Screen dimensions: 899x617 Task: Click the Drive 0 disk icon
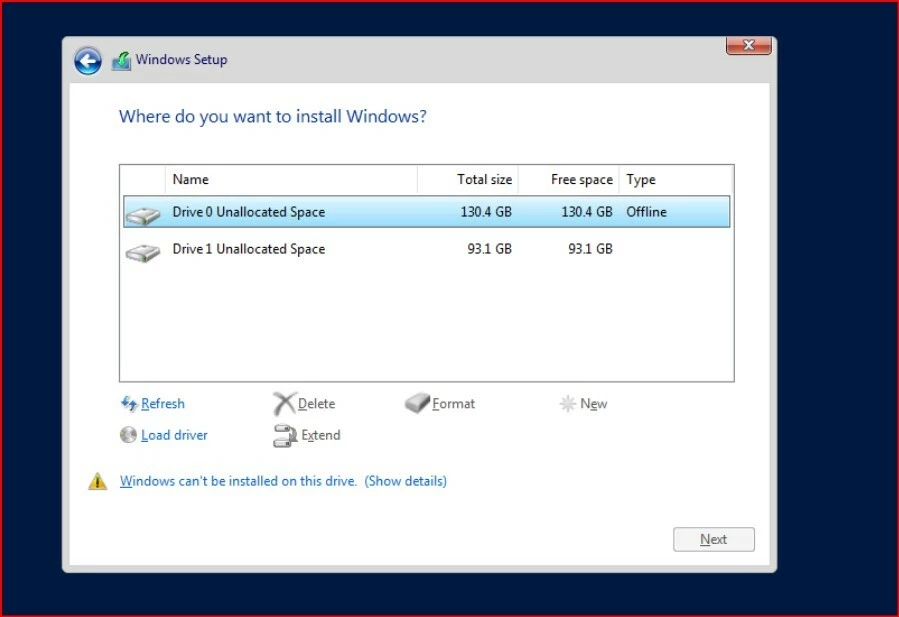(143, 216)
